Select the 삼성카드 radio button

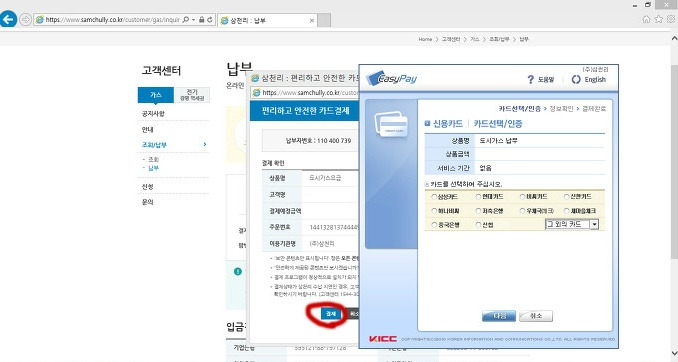(x=434, y=197)
